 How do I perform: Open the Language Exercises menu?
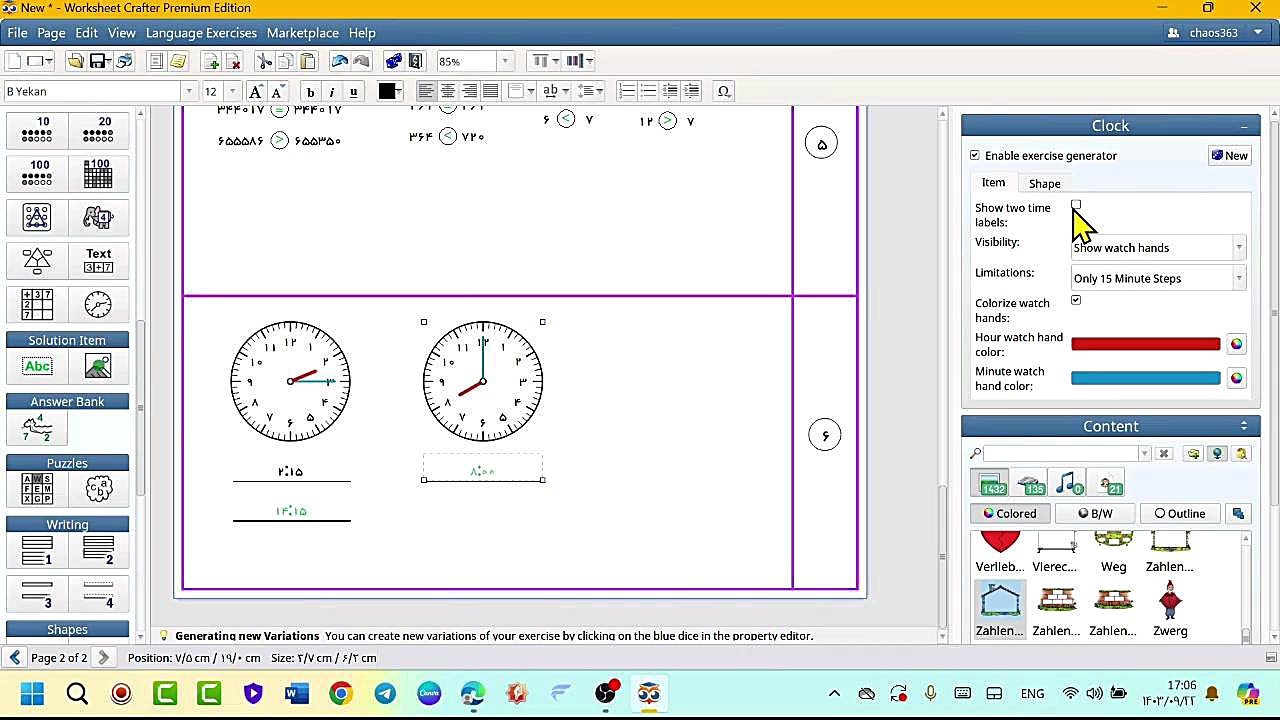pyautogui.click(x=201, y=33)
